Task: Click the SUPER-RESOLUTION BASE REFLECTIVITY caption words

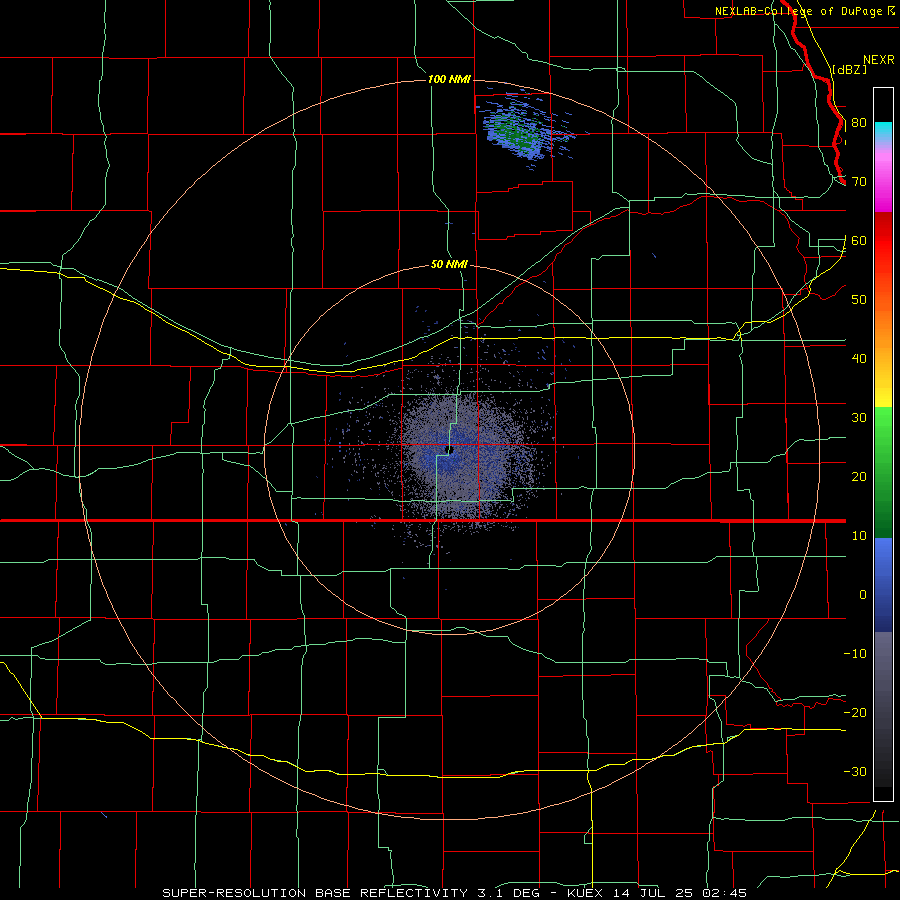Action: pos(315,893)
